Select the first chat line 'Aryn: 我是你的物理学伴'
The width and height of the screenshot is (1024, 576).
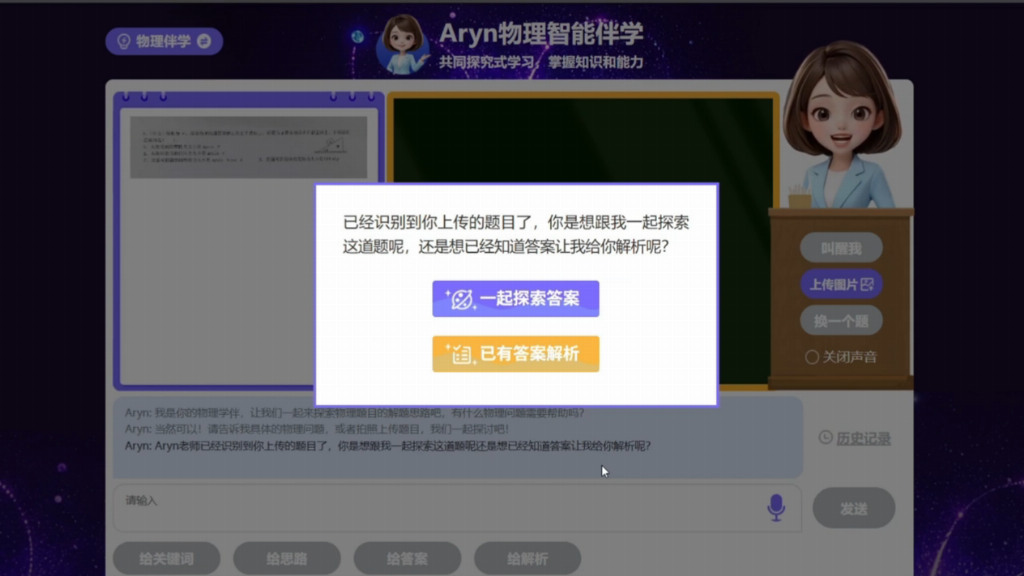click(355, 413)
